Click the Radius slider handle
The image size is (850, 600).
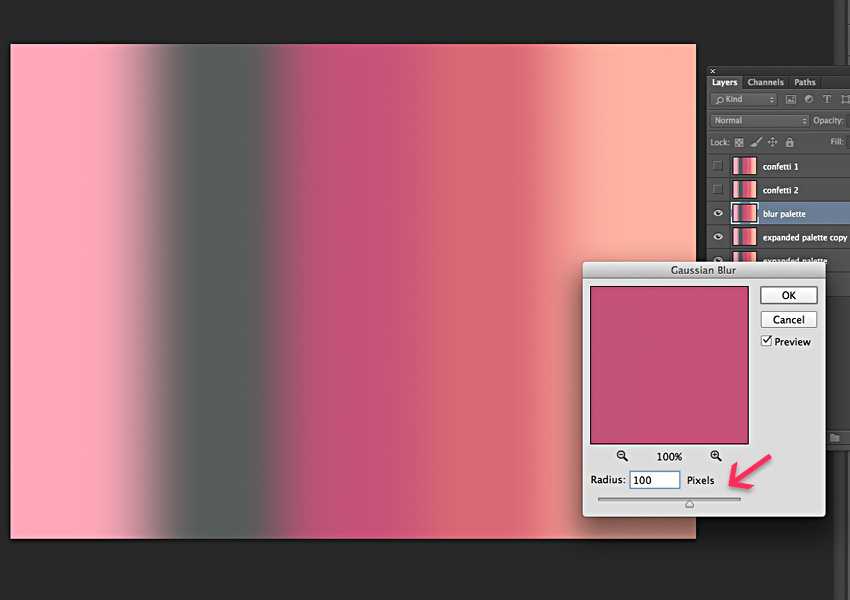(x=689, y=503)
